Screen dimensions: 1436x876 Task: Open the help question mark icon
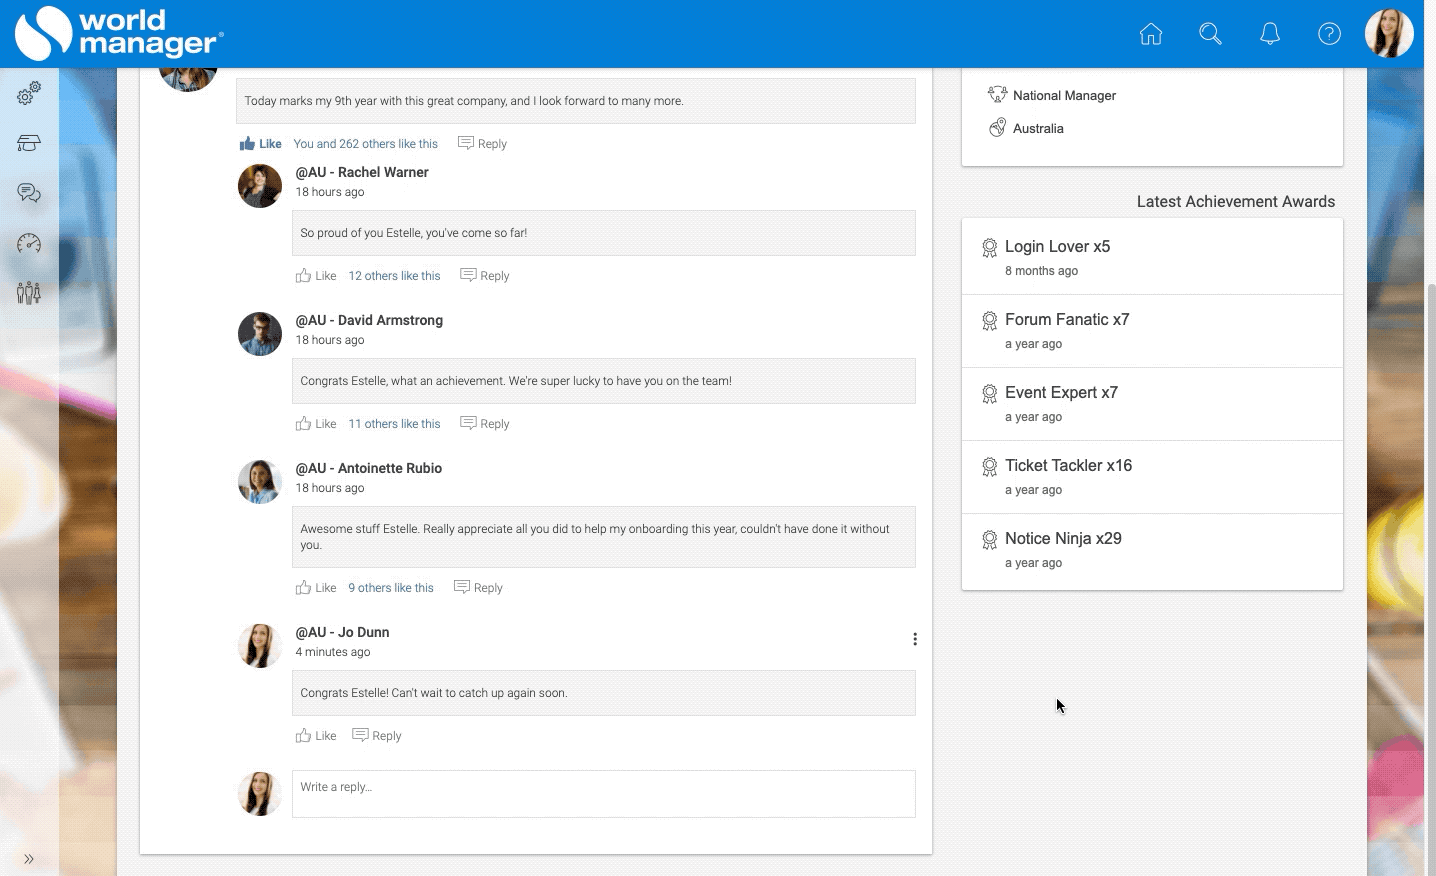[1329, 34]
